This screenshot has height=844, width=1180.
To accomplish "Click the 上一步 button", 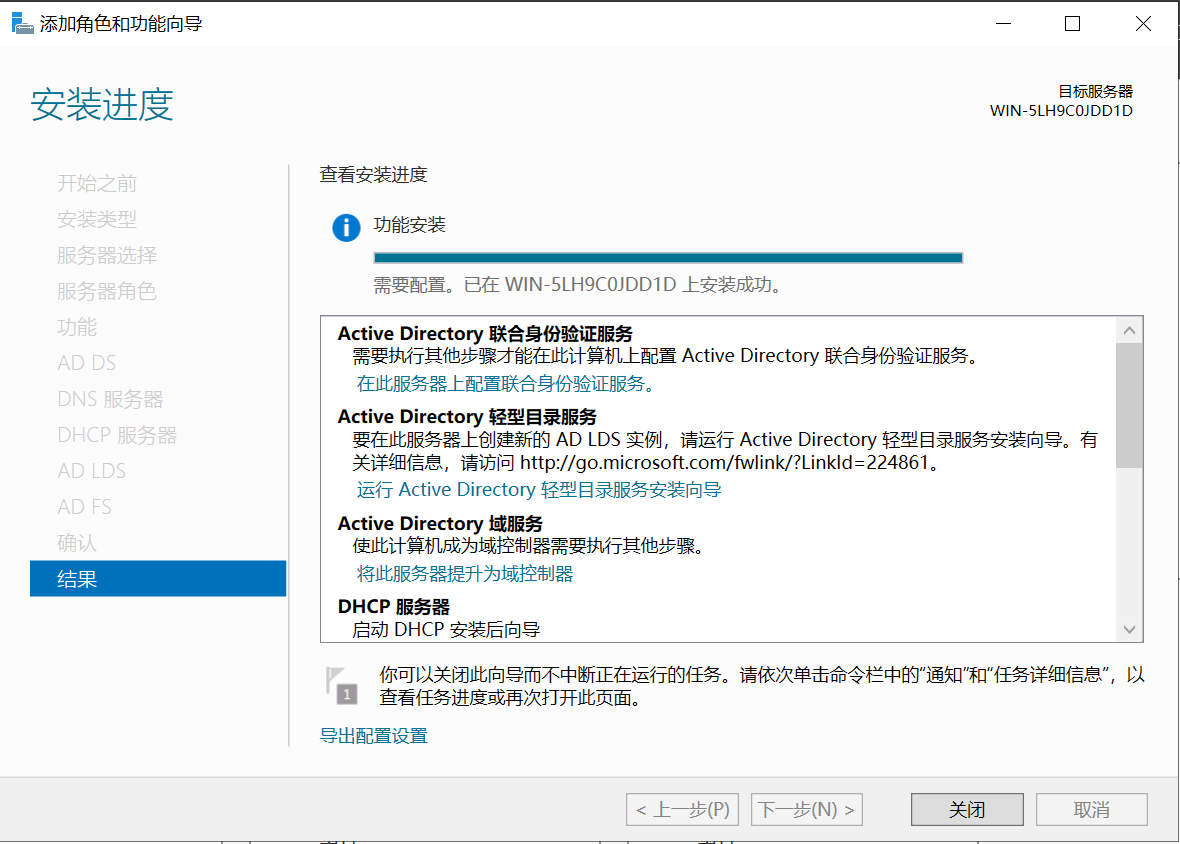I will pyautogui.click(x=682, y=809).
